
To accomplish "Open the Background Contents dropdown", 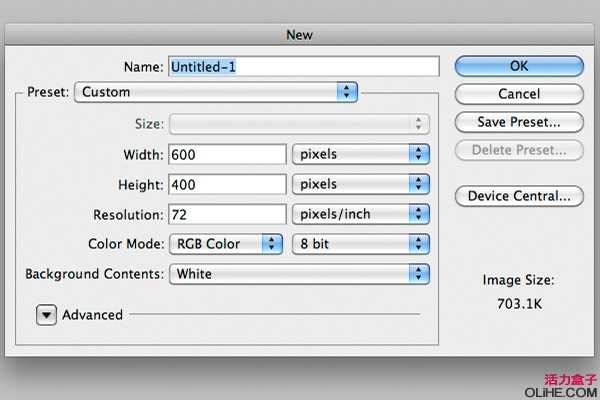I will pyautogui.click(x=298, y=273).
